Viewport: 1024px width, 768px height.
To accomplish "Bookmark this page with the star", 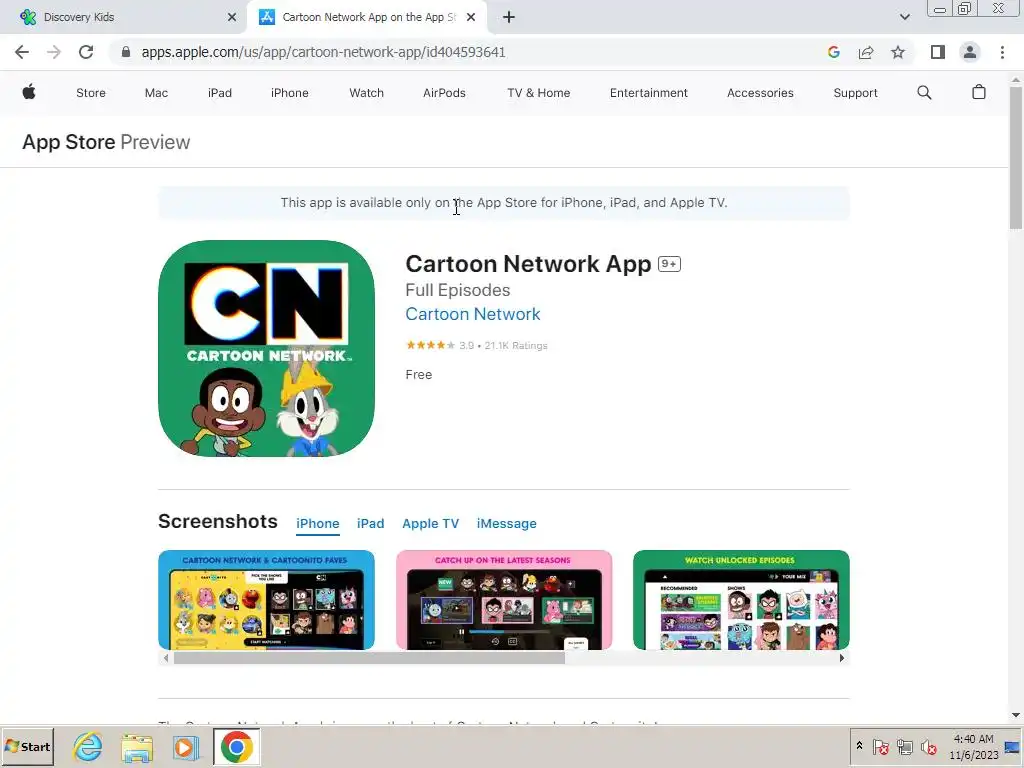I will [898, 52].
